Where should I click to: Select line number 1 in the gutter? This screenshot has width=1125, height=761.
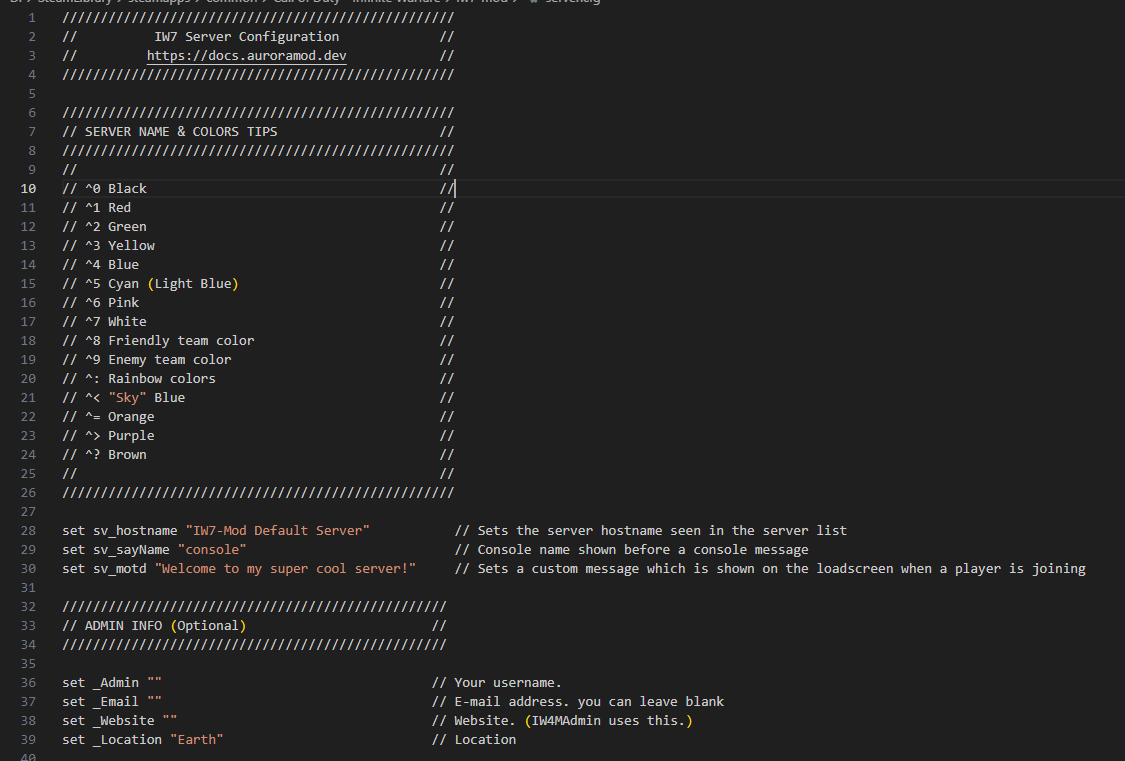tap(32, 18)
